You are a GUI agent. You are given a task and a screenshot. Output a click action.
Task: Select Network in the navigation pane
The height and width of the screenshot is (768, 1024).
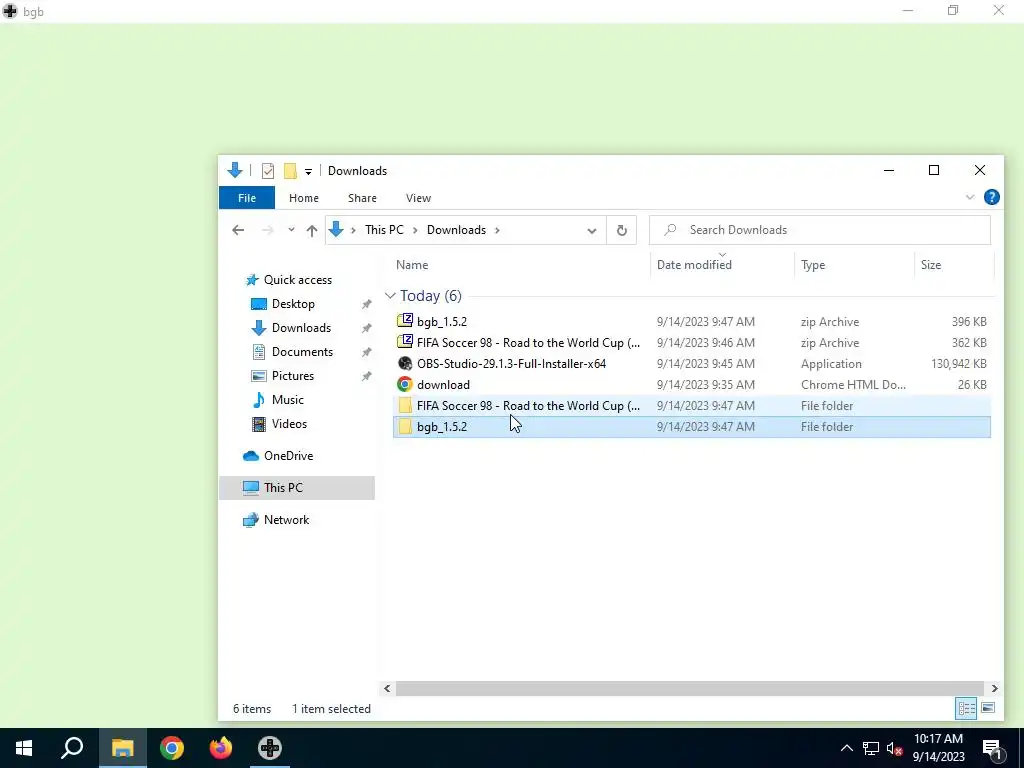[x=286, y=520]
